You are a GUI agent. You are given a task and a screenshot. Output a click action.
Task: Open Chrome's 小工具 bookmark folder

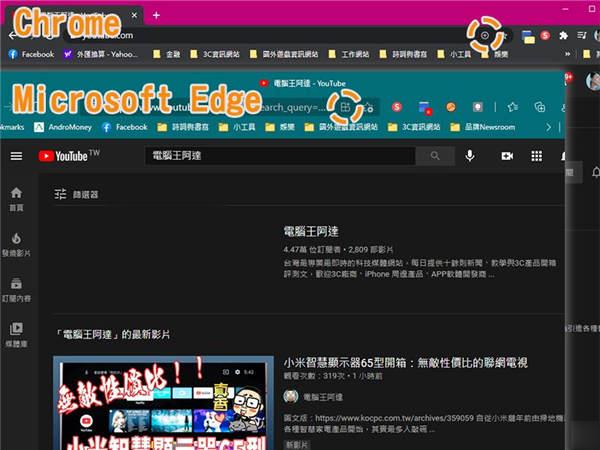click(x=454, y=54)
